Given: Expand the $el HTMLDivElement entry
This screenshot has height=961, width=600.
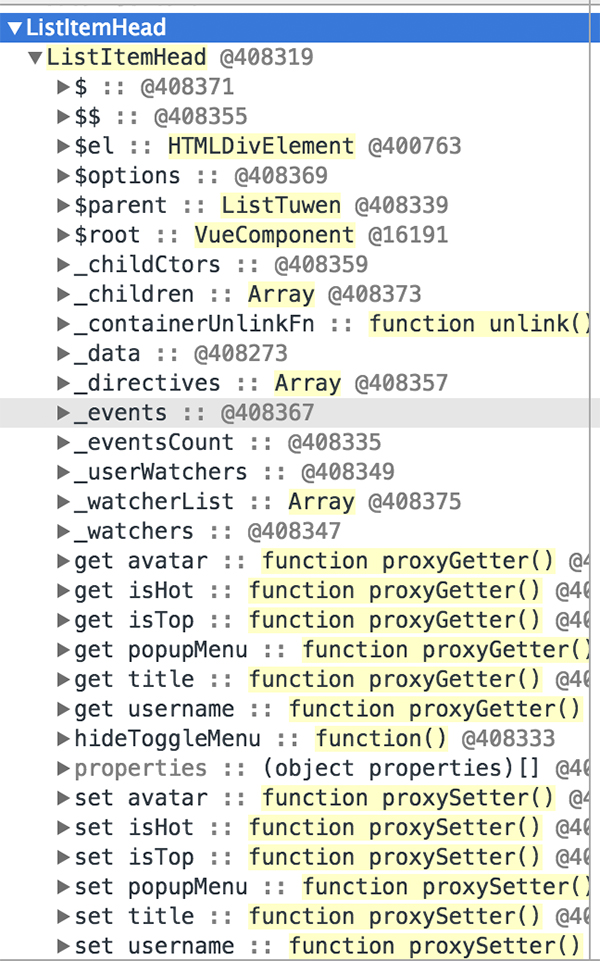Looking at the screenshot, I should pyautogui.click(x=63, y=146).
